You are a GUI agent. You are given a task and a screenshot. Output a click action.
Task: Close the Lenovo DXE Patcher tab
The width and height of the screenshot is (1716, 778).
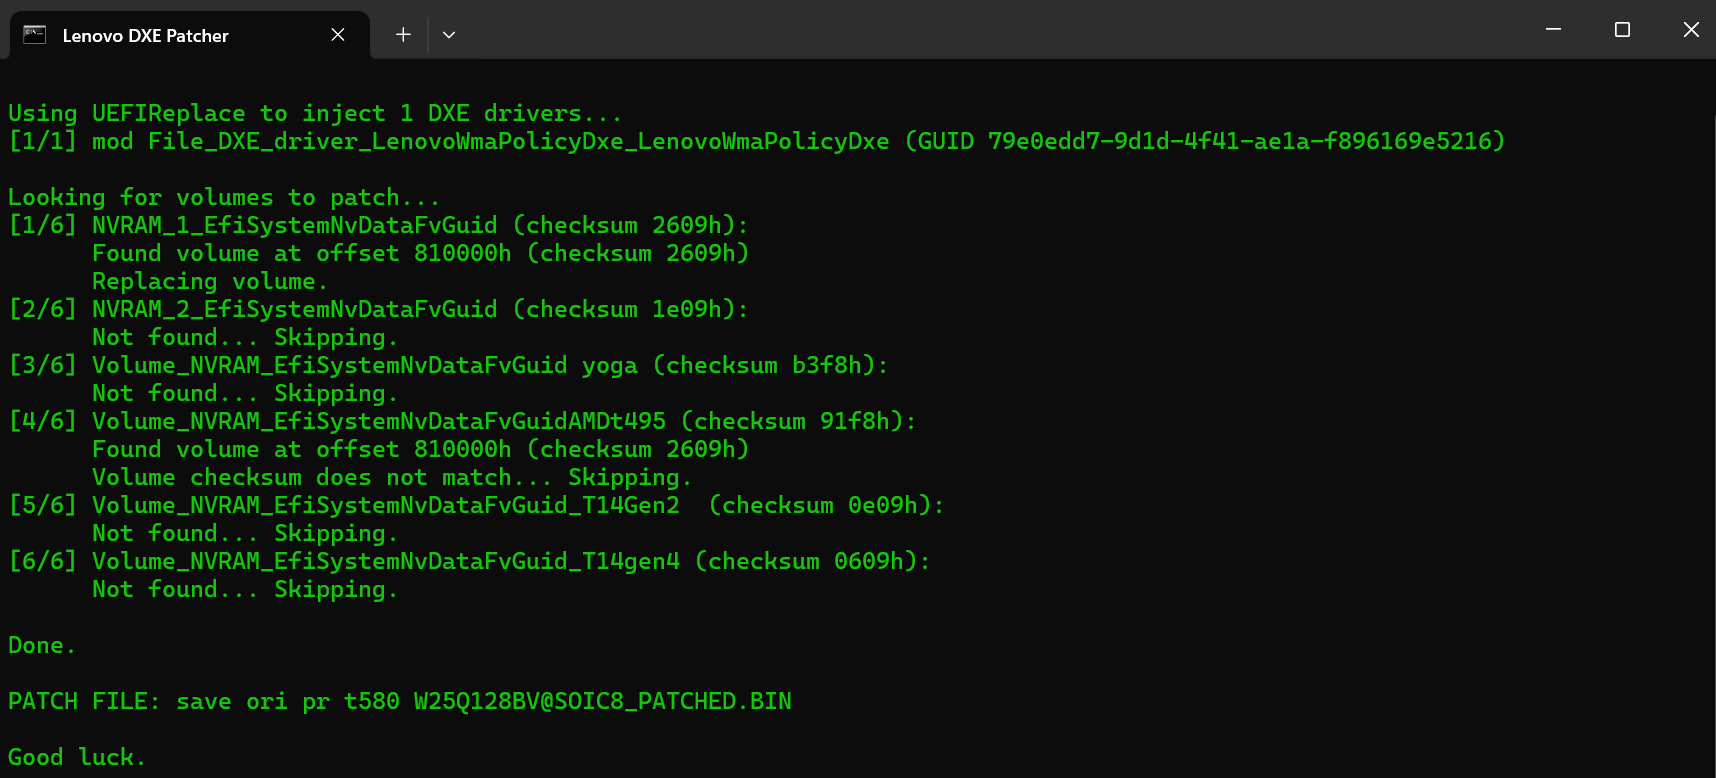pyautogui.click(x=338, y=35)
